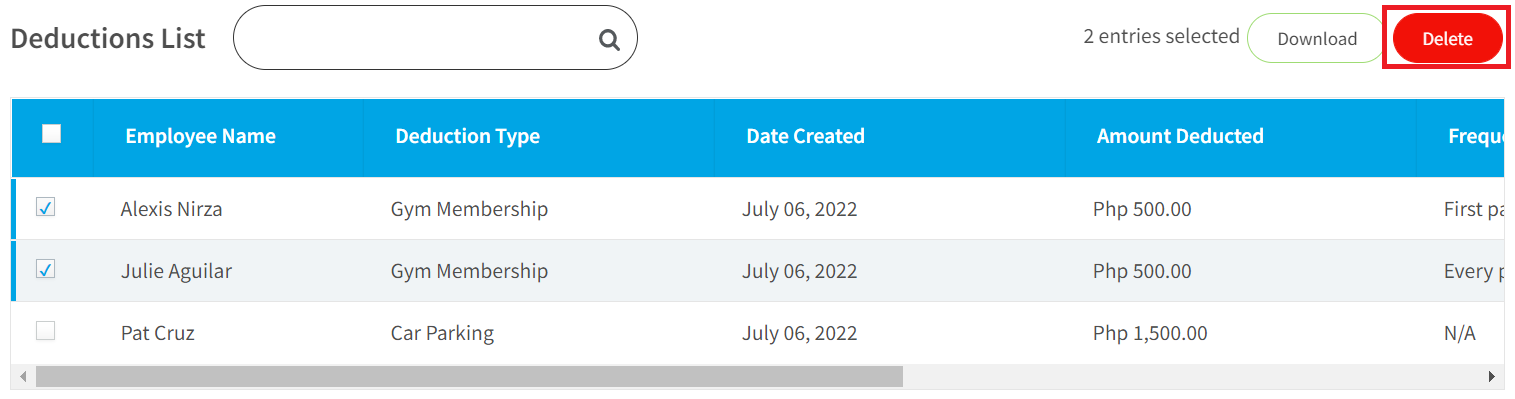Click the partially visible Frequency column header
Viewport: 1515px width, 399px height.
coord(1476,136)
